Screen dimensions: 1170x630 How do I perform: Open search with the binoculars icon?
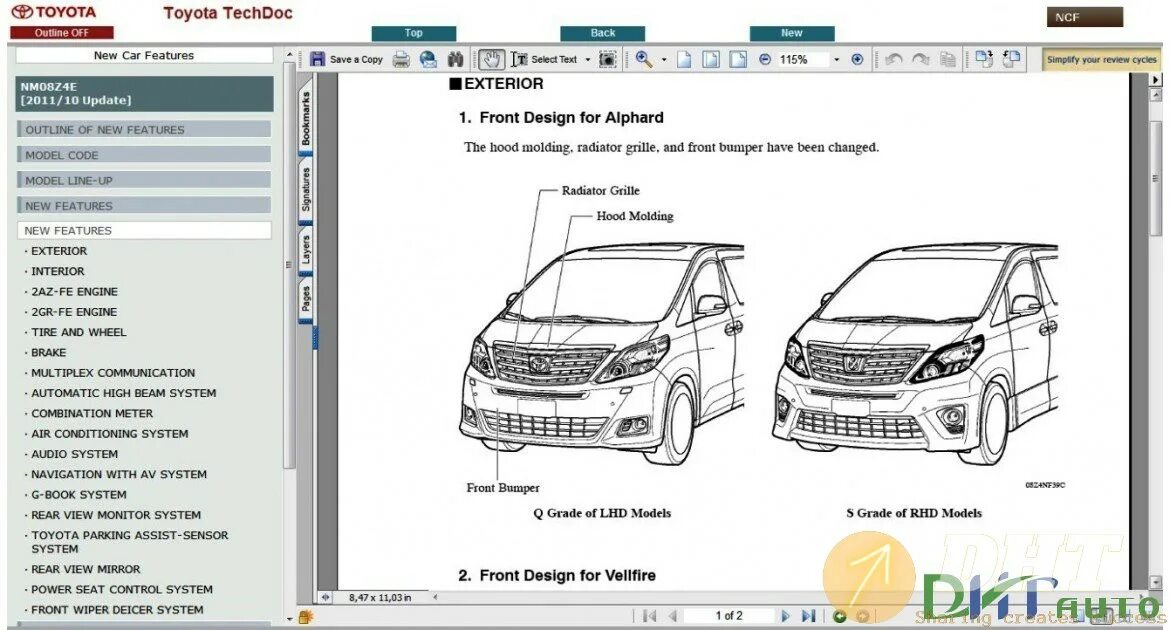click(x=455, y=59)
